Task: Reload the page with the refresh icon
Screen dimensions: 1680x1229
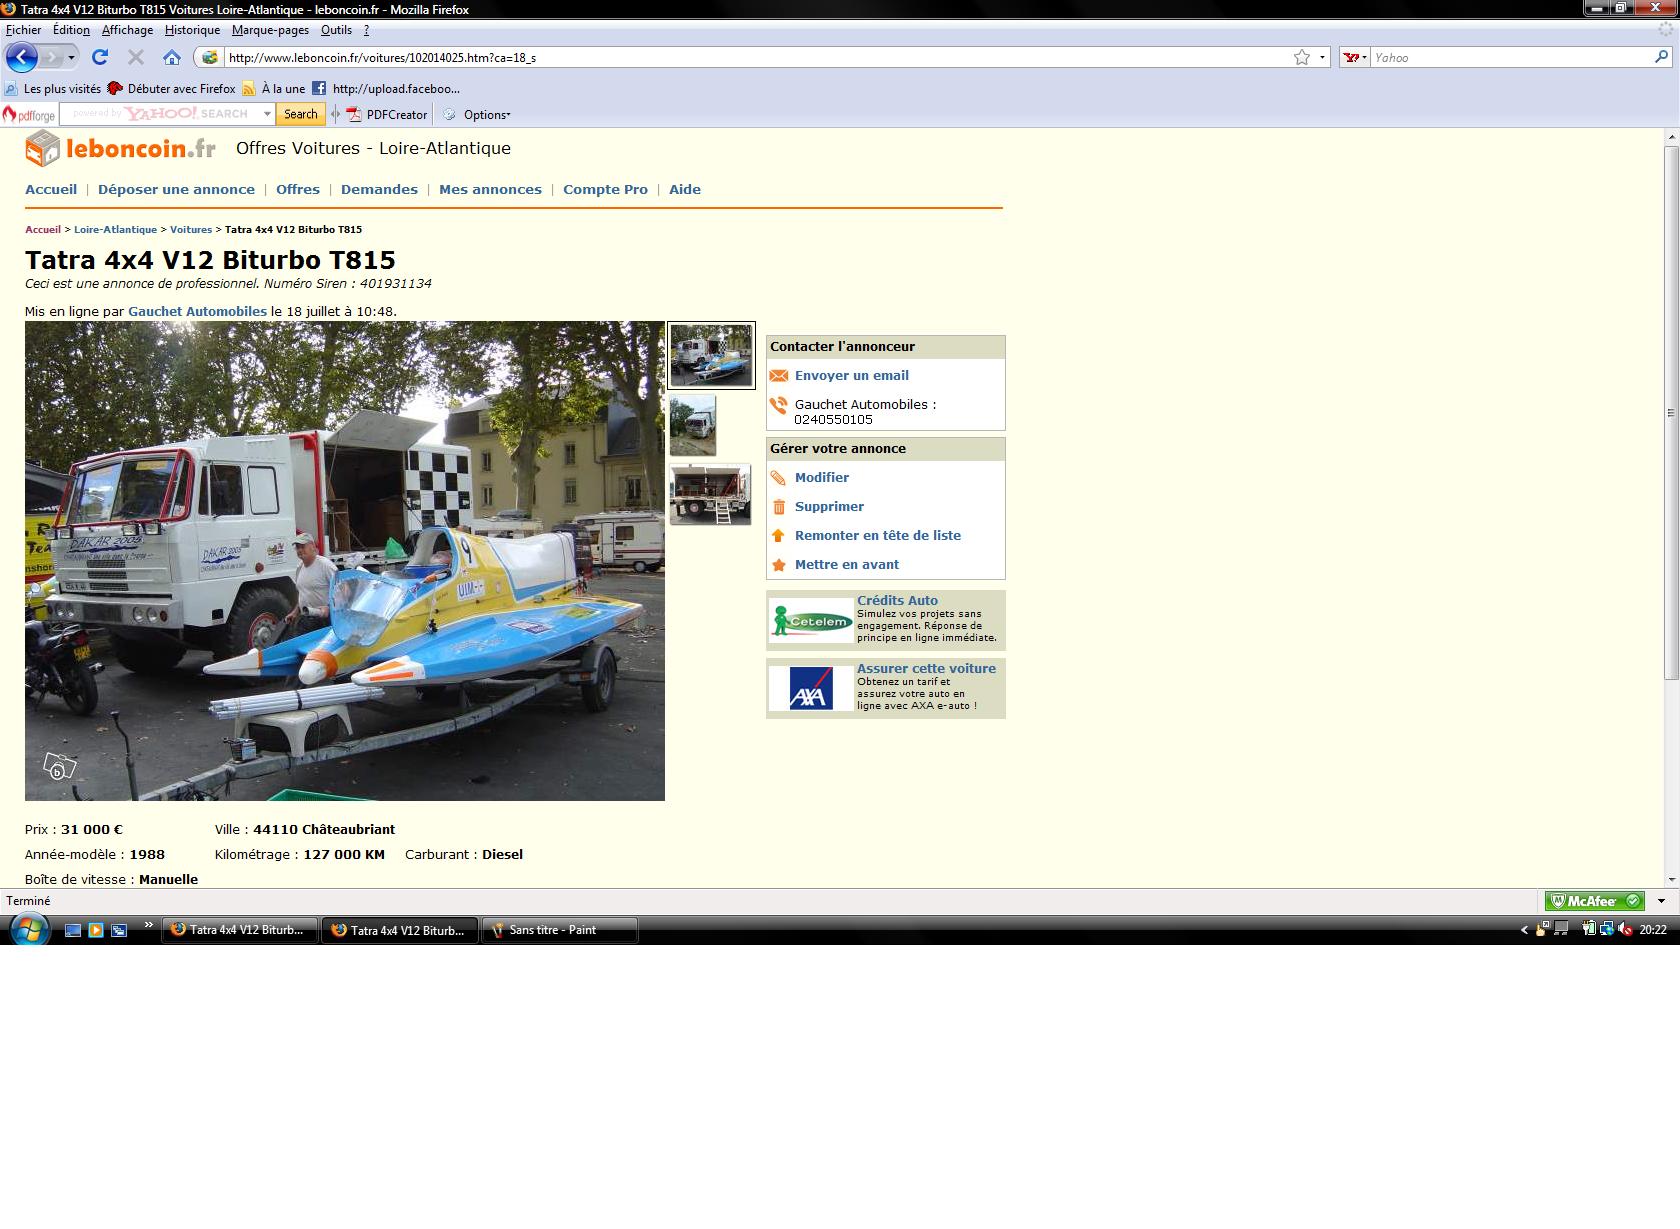Action: (x=100, y=57)
